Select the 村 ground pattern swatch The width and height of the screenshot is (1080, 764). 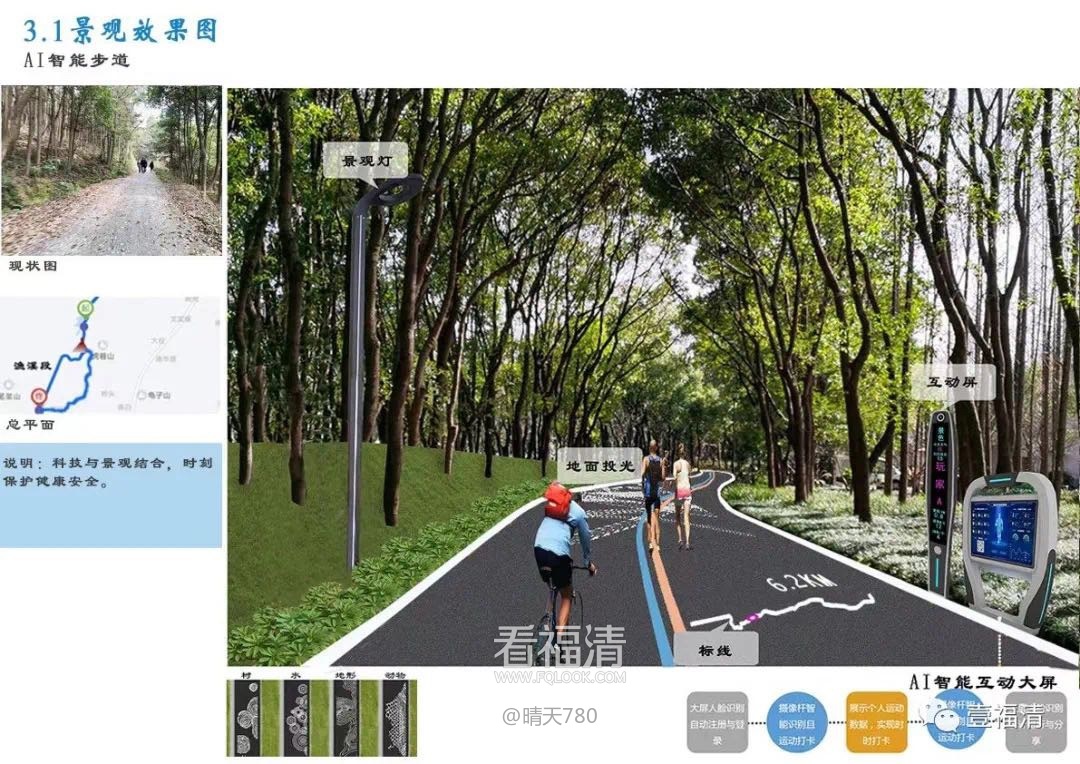pos(246,717)
